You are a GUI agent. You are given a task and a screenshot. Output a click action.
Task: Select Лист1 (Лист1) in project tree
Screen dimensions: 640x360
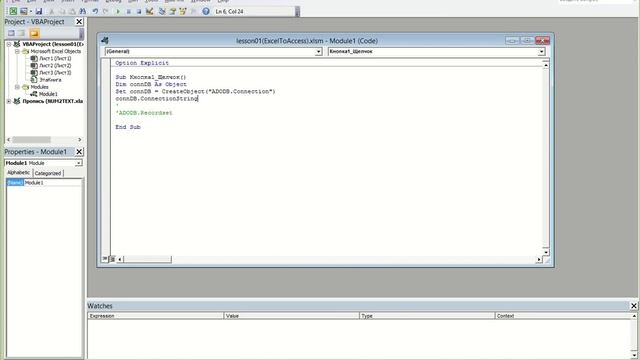click(x=55, y=58)
